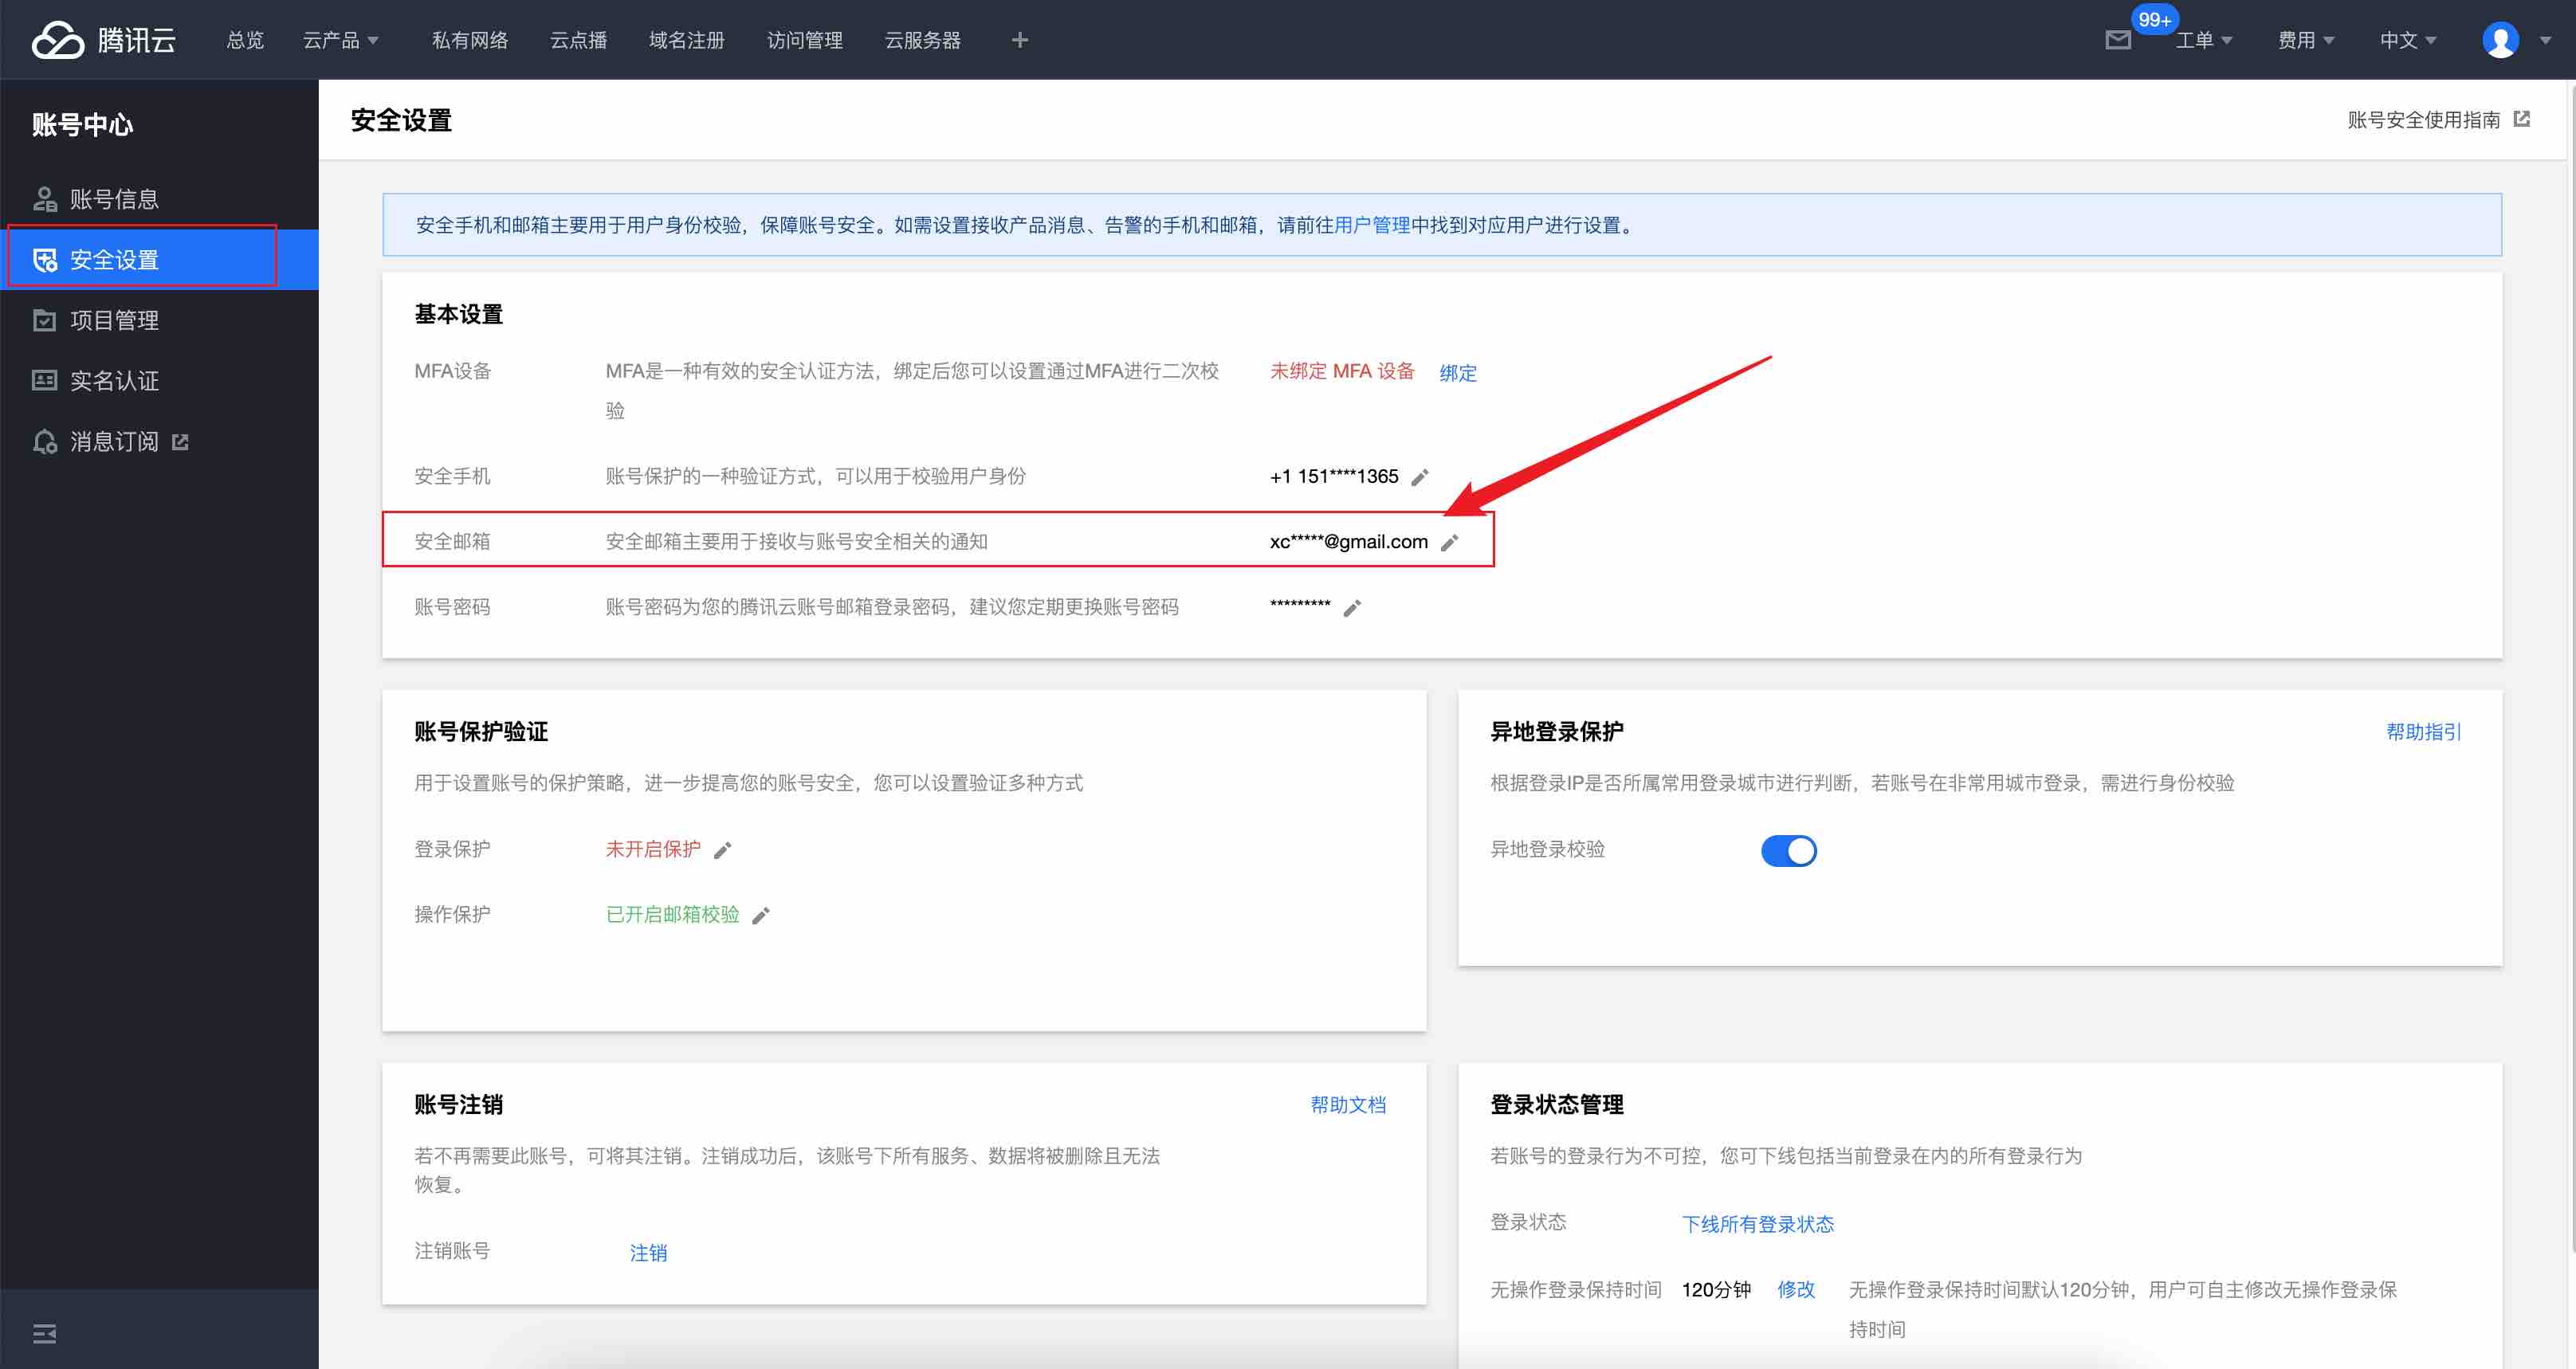Open the 用户管理 link in notice
This screenshot has height=1369, width=2576.
coord(1372,225)
